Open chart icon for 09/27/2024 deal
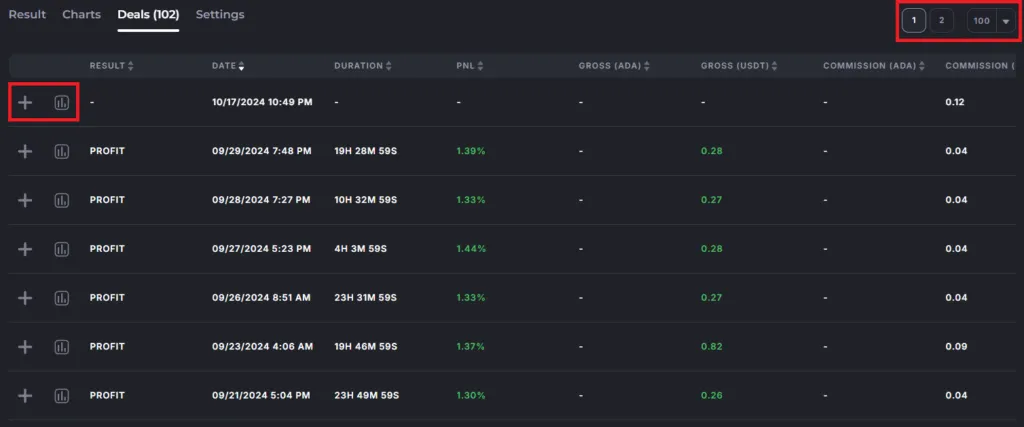Image resolution: width=1024 pixels, height=427 pixels. point(62,249)
